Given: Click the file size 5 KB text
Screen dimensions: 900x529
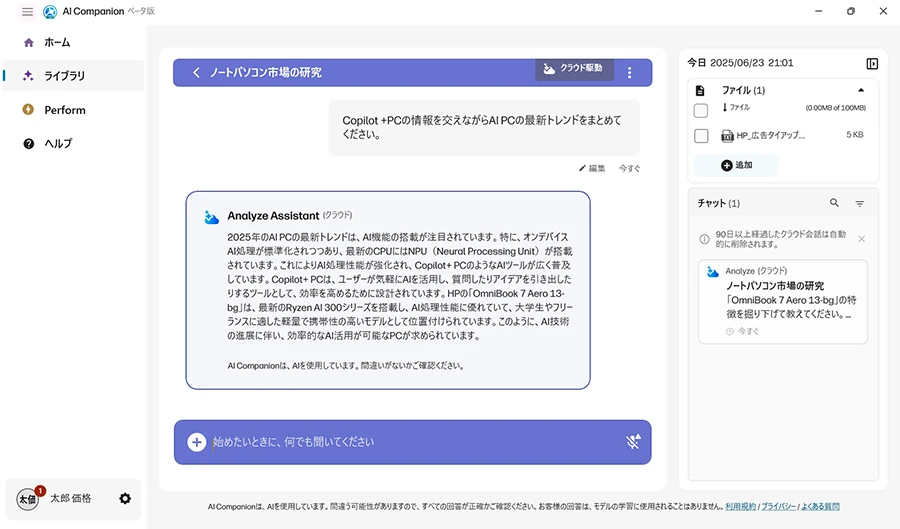Looking at the screenshot, I should [x=854, y=134].
